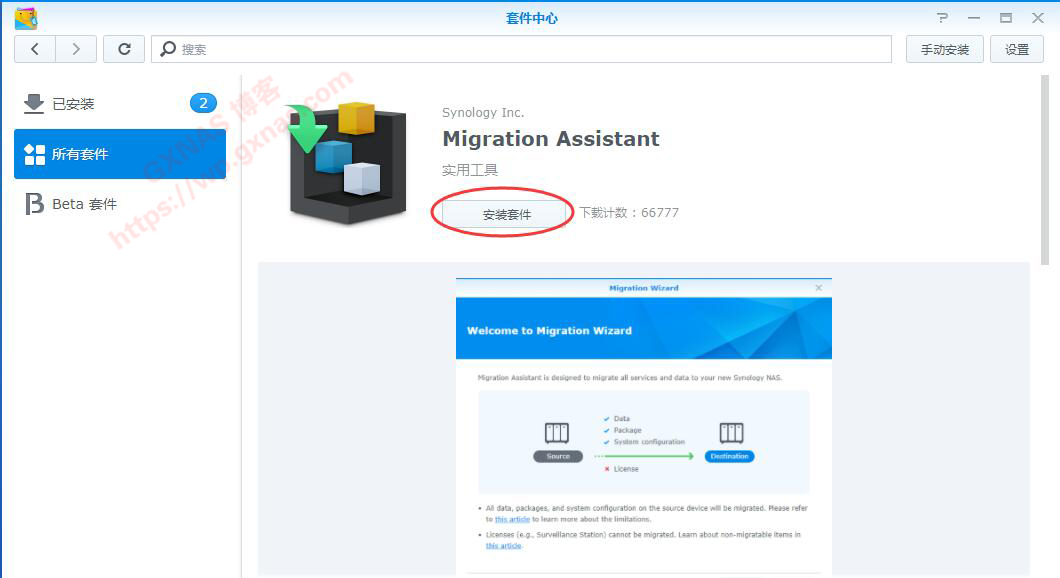Click the back navigation arrow

click(x=35, y=49)
